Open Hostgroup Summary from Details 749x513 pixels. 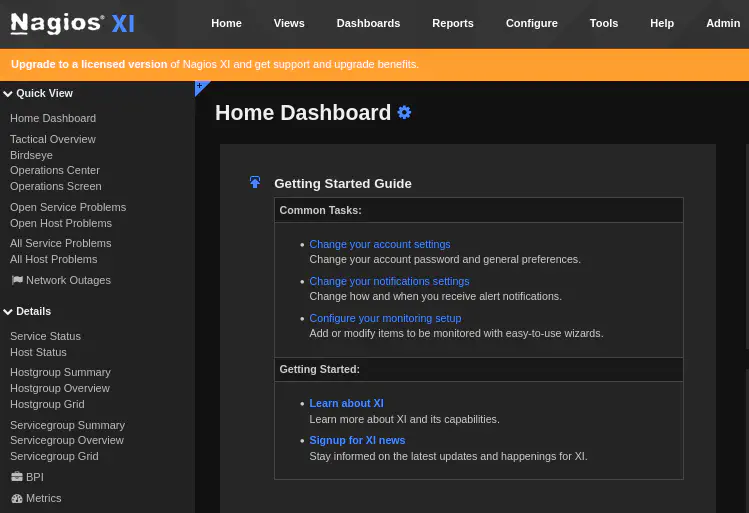click(60, 372)
